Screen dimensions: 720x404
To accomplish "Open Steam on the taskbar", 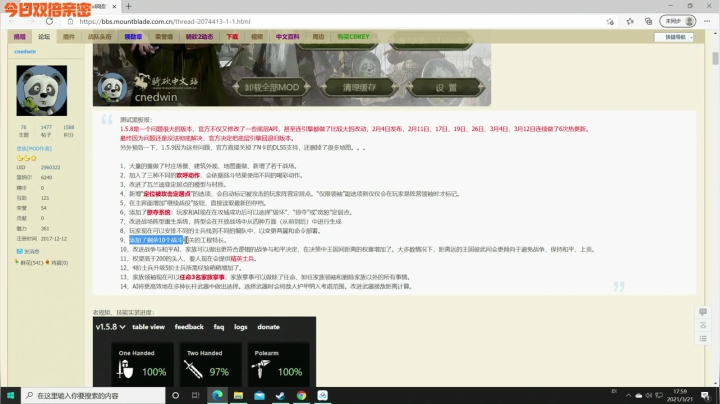I will pyautogui.click(x=280, y=395).
